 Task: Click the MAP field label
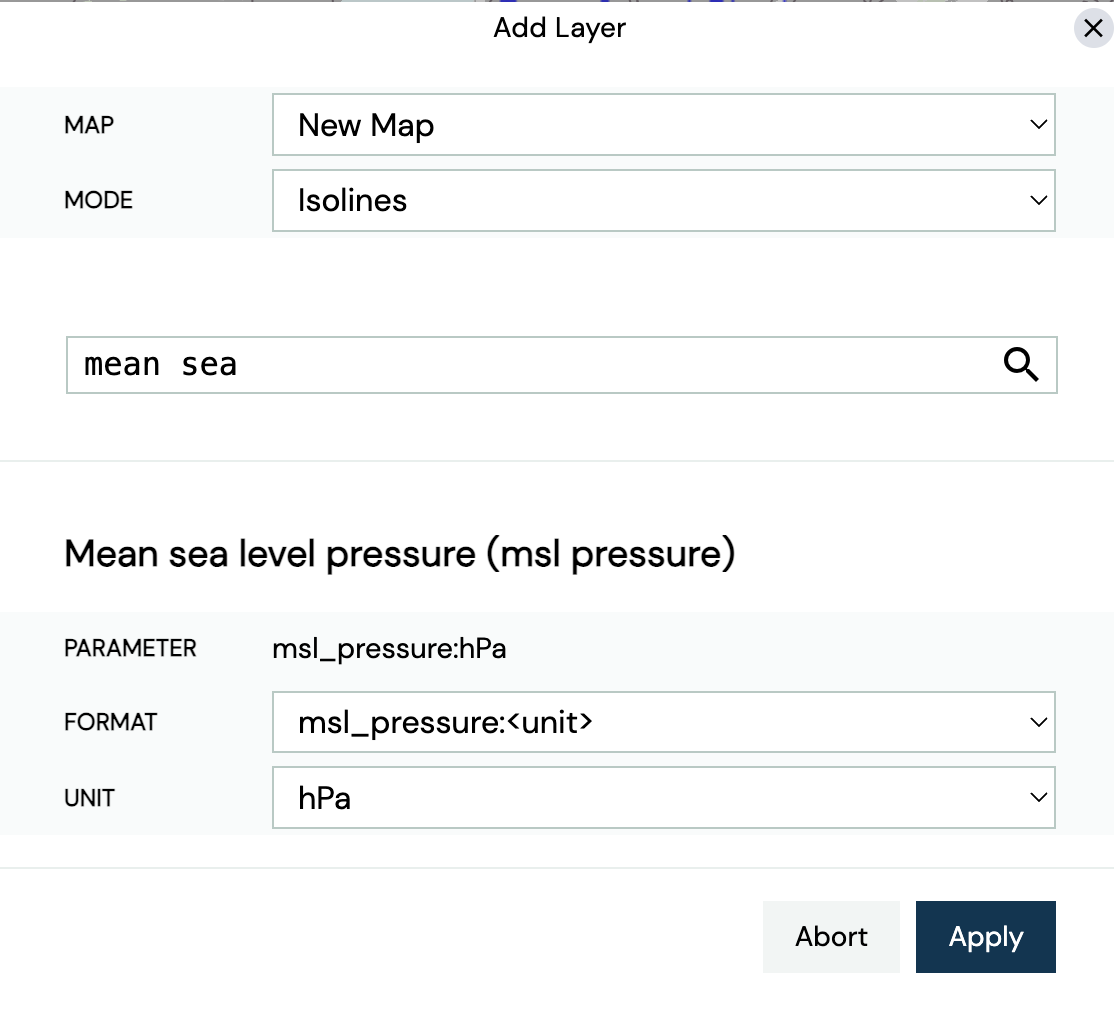[89, 125]
